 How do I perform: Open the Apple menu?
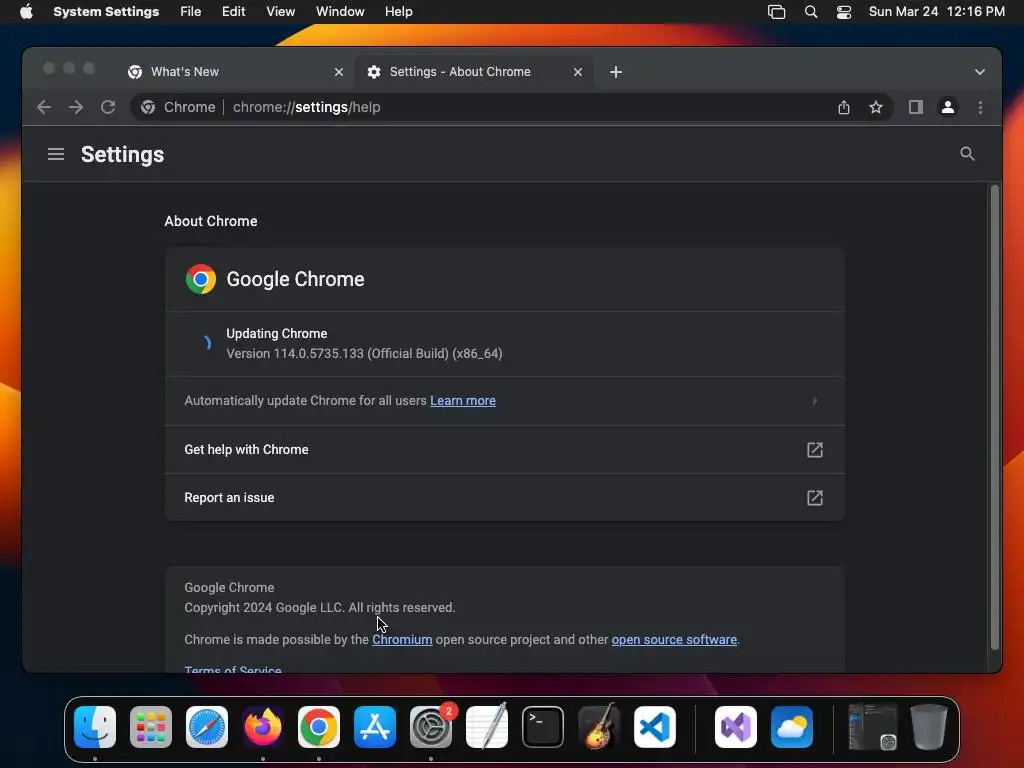coord(26,12)
